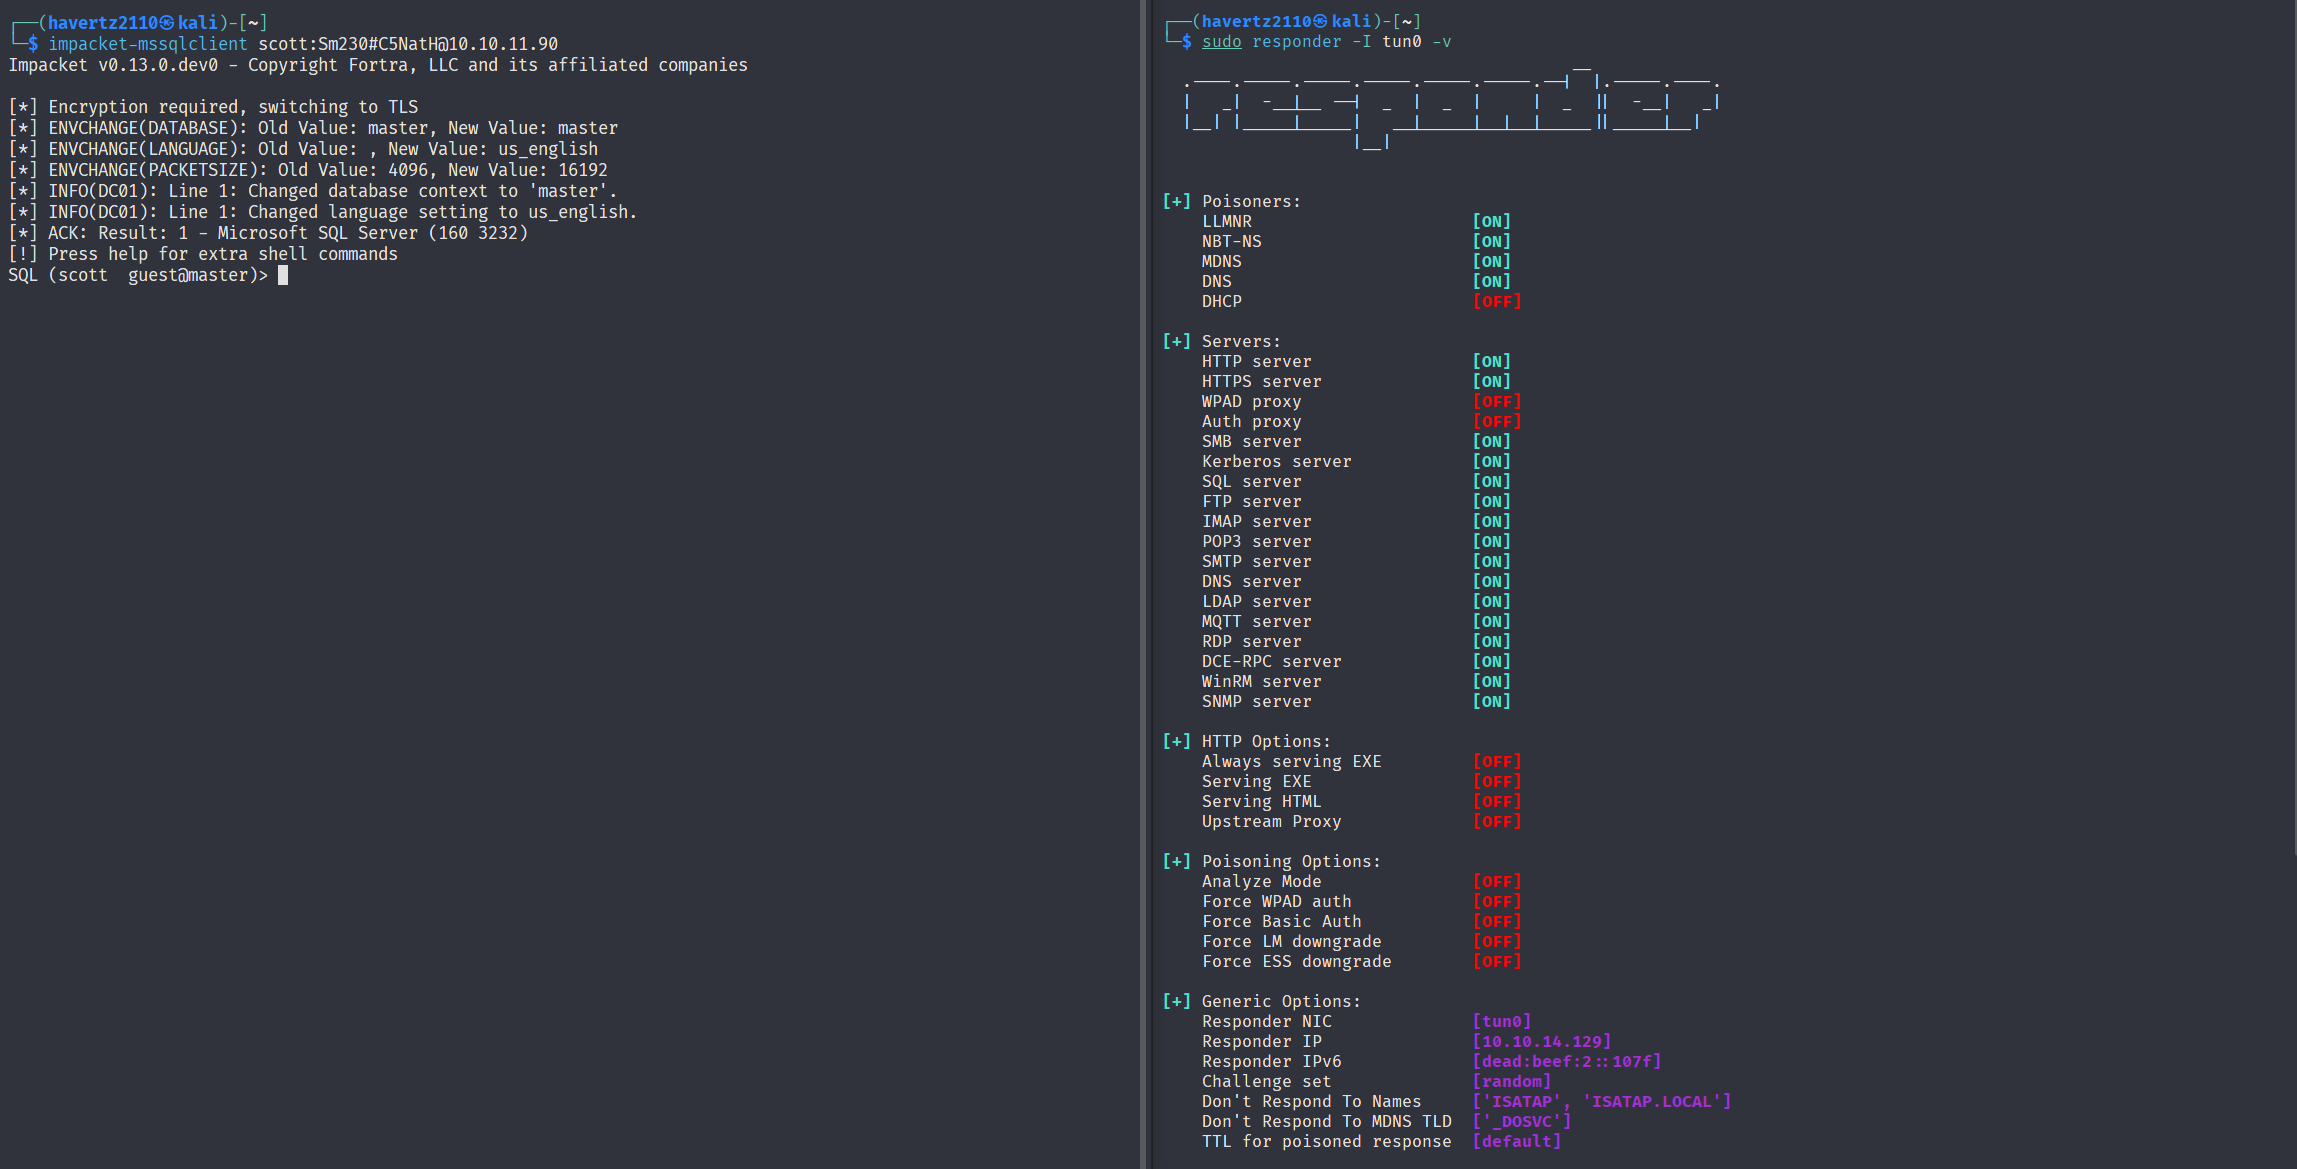
Task: Click the Kerberos server ON indicator
Action: [1491, 462]
